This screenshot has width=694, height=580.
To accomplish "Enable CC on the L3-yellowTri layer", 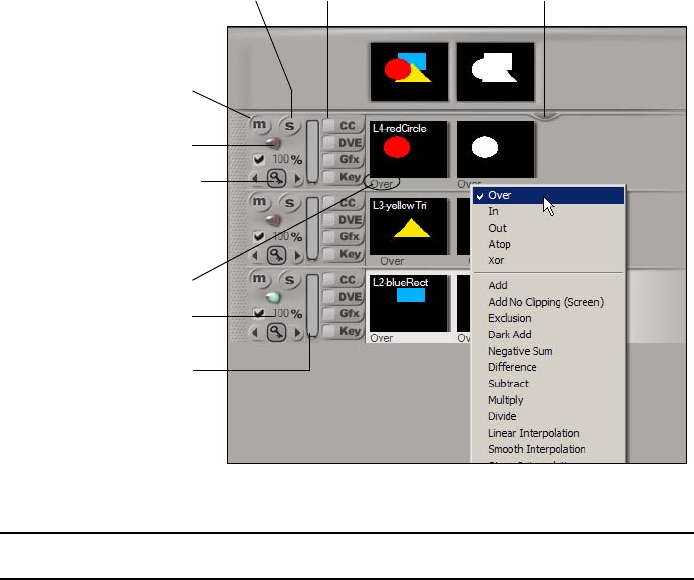I will [328, 203].
